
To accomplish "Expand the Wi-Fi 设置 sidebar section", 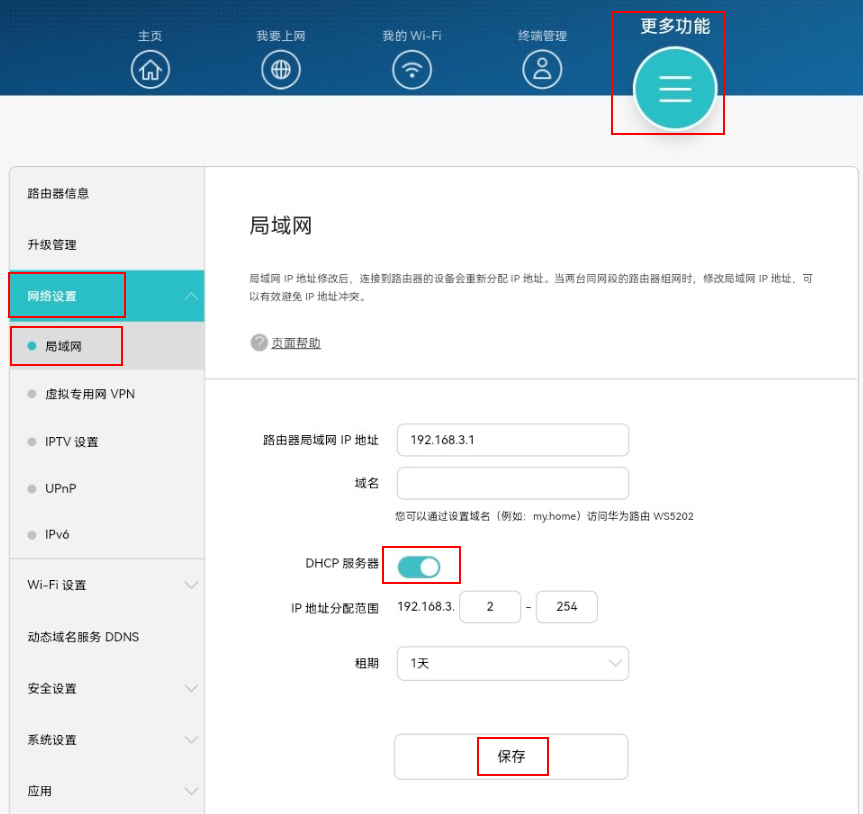I will [106, 585].
